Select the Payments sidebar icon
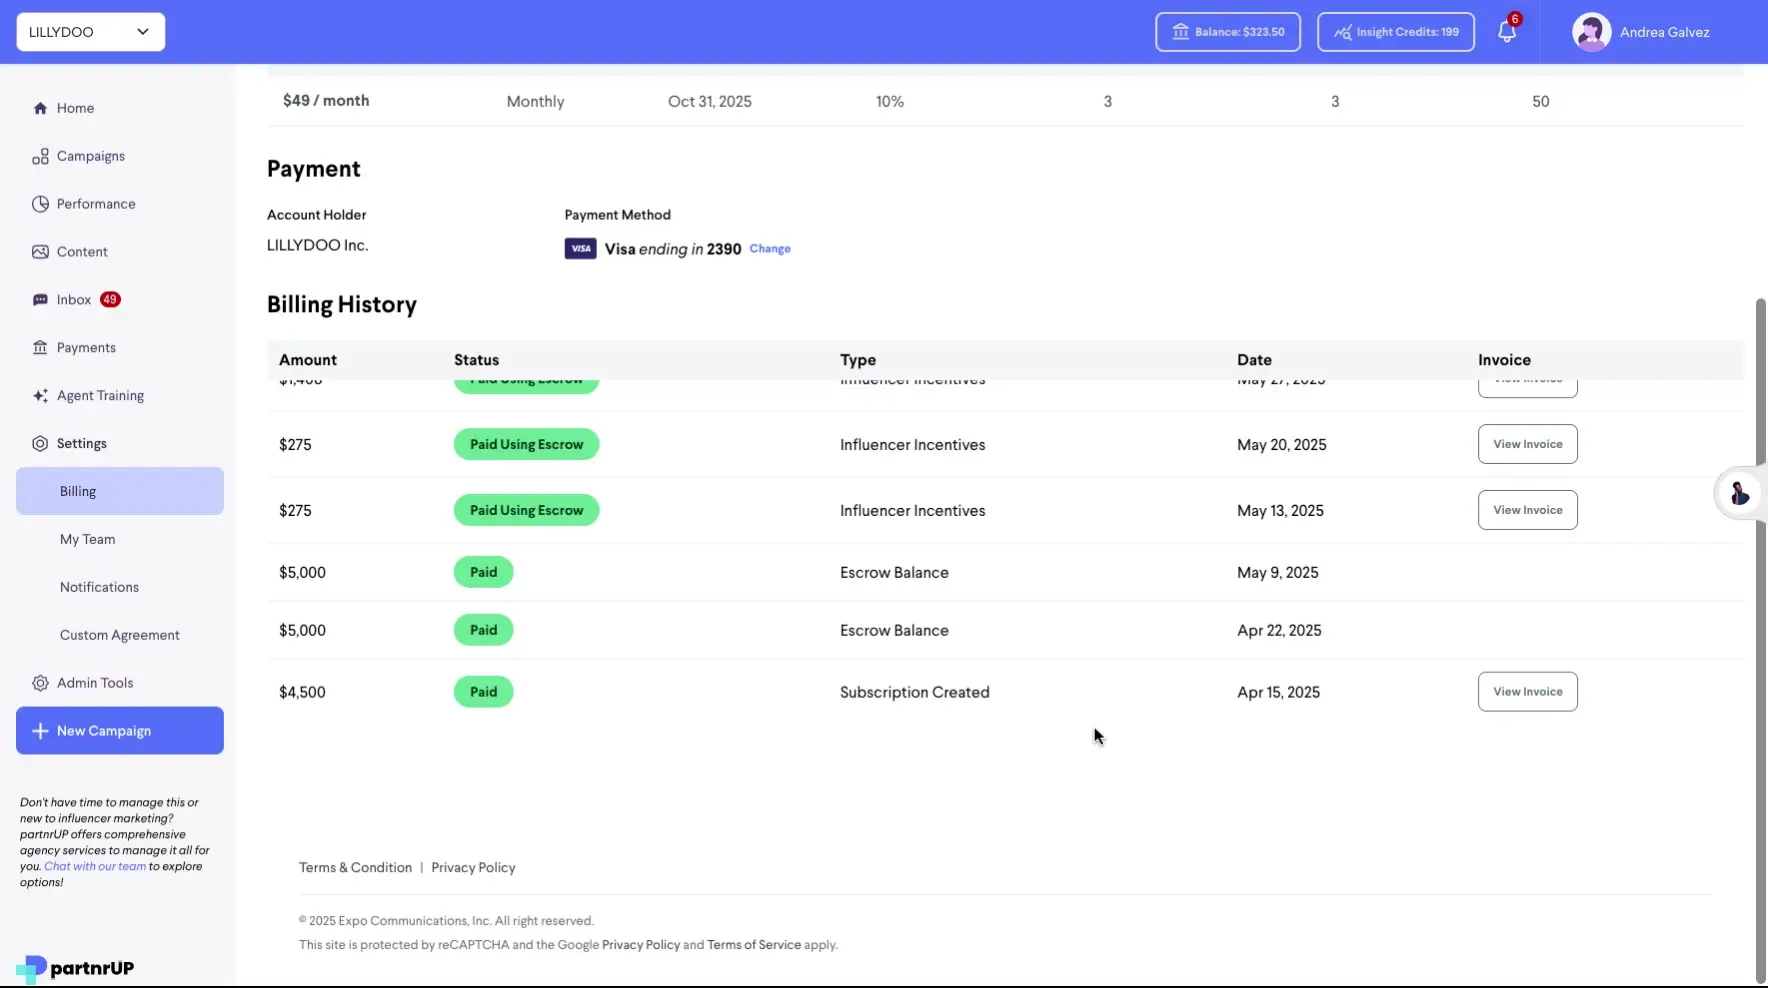This screenshot has height=988, width=1768. (x=40, y=347)
